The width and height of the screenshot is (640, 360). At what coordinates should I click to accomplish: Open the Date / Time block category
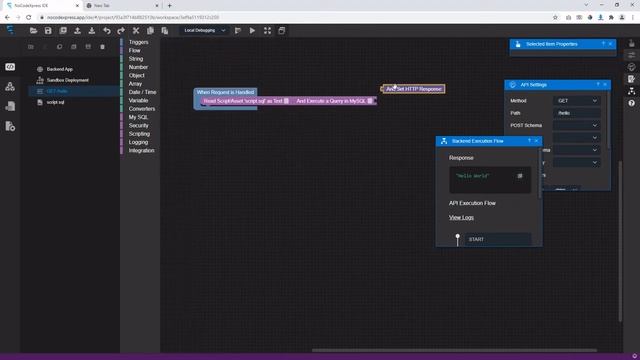point(142,92)
